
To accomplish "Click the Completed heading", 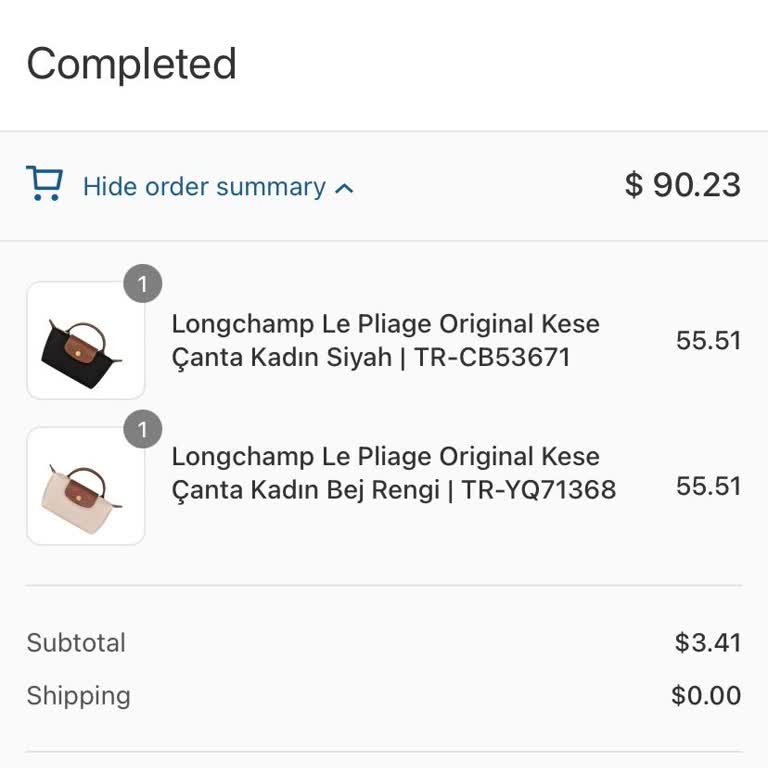I will pyautogui.click(x=132, y=64).
